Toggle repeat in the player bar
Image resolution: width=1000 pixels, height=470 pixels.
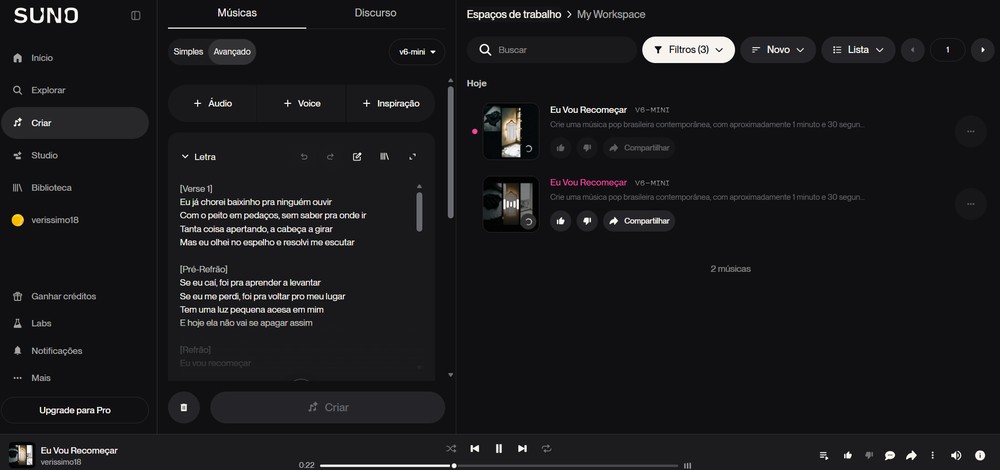(x=547, y=448)
